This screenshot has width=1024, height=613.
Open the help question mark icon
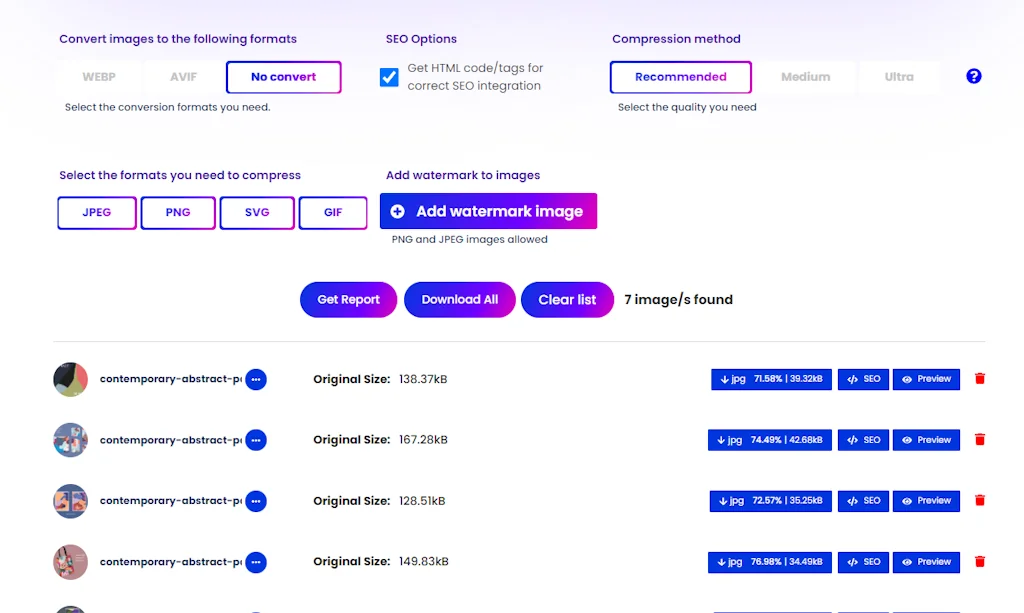pyautogui.click(x=973, y=76)
